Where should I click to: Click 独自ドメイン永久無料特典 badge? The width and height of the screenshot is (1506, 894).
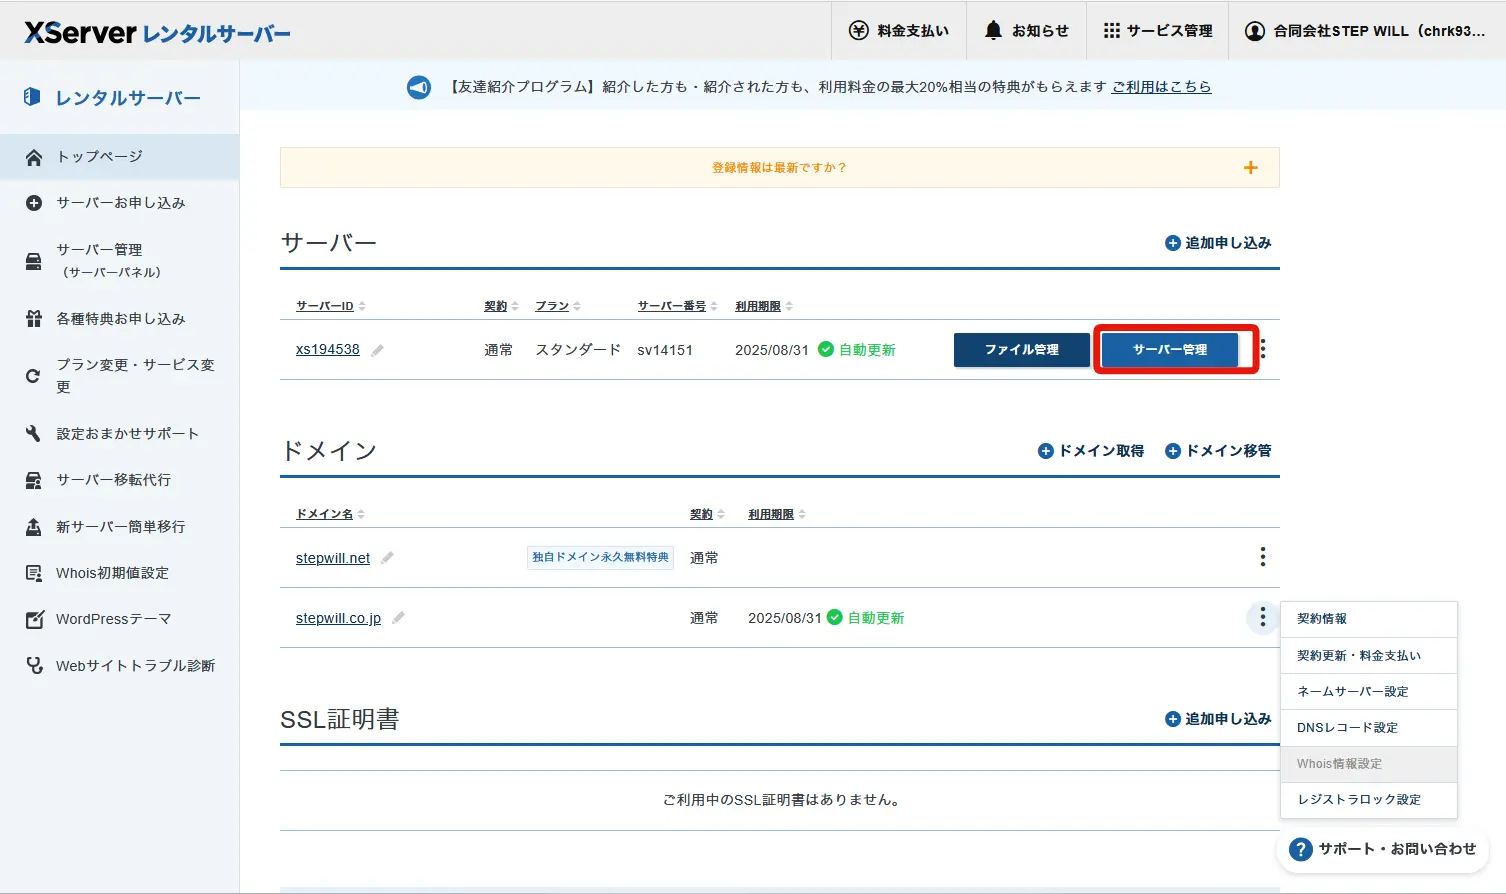coord(600,557)
